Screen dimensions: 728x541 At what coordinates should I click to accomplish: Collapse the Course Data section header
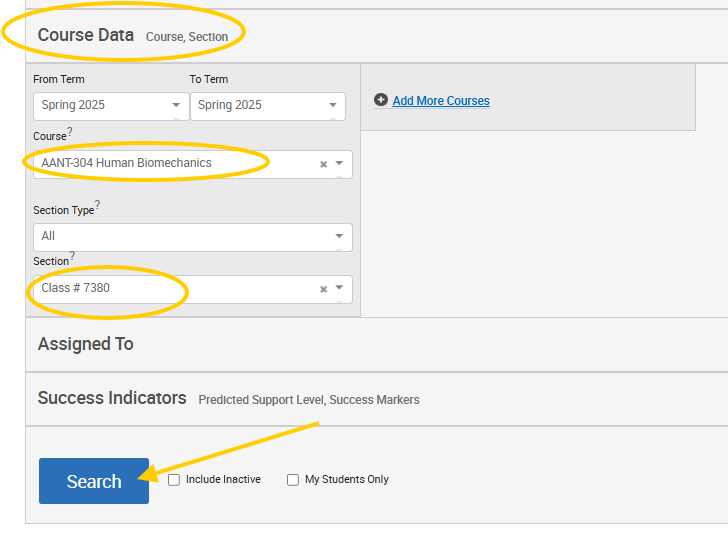click(86, 35)
